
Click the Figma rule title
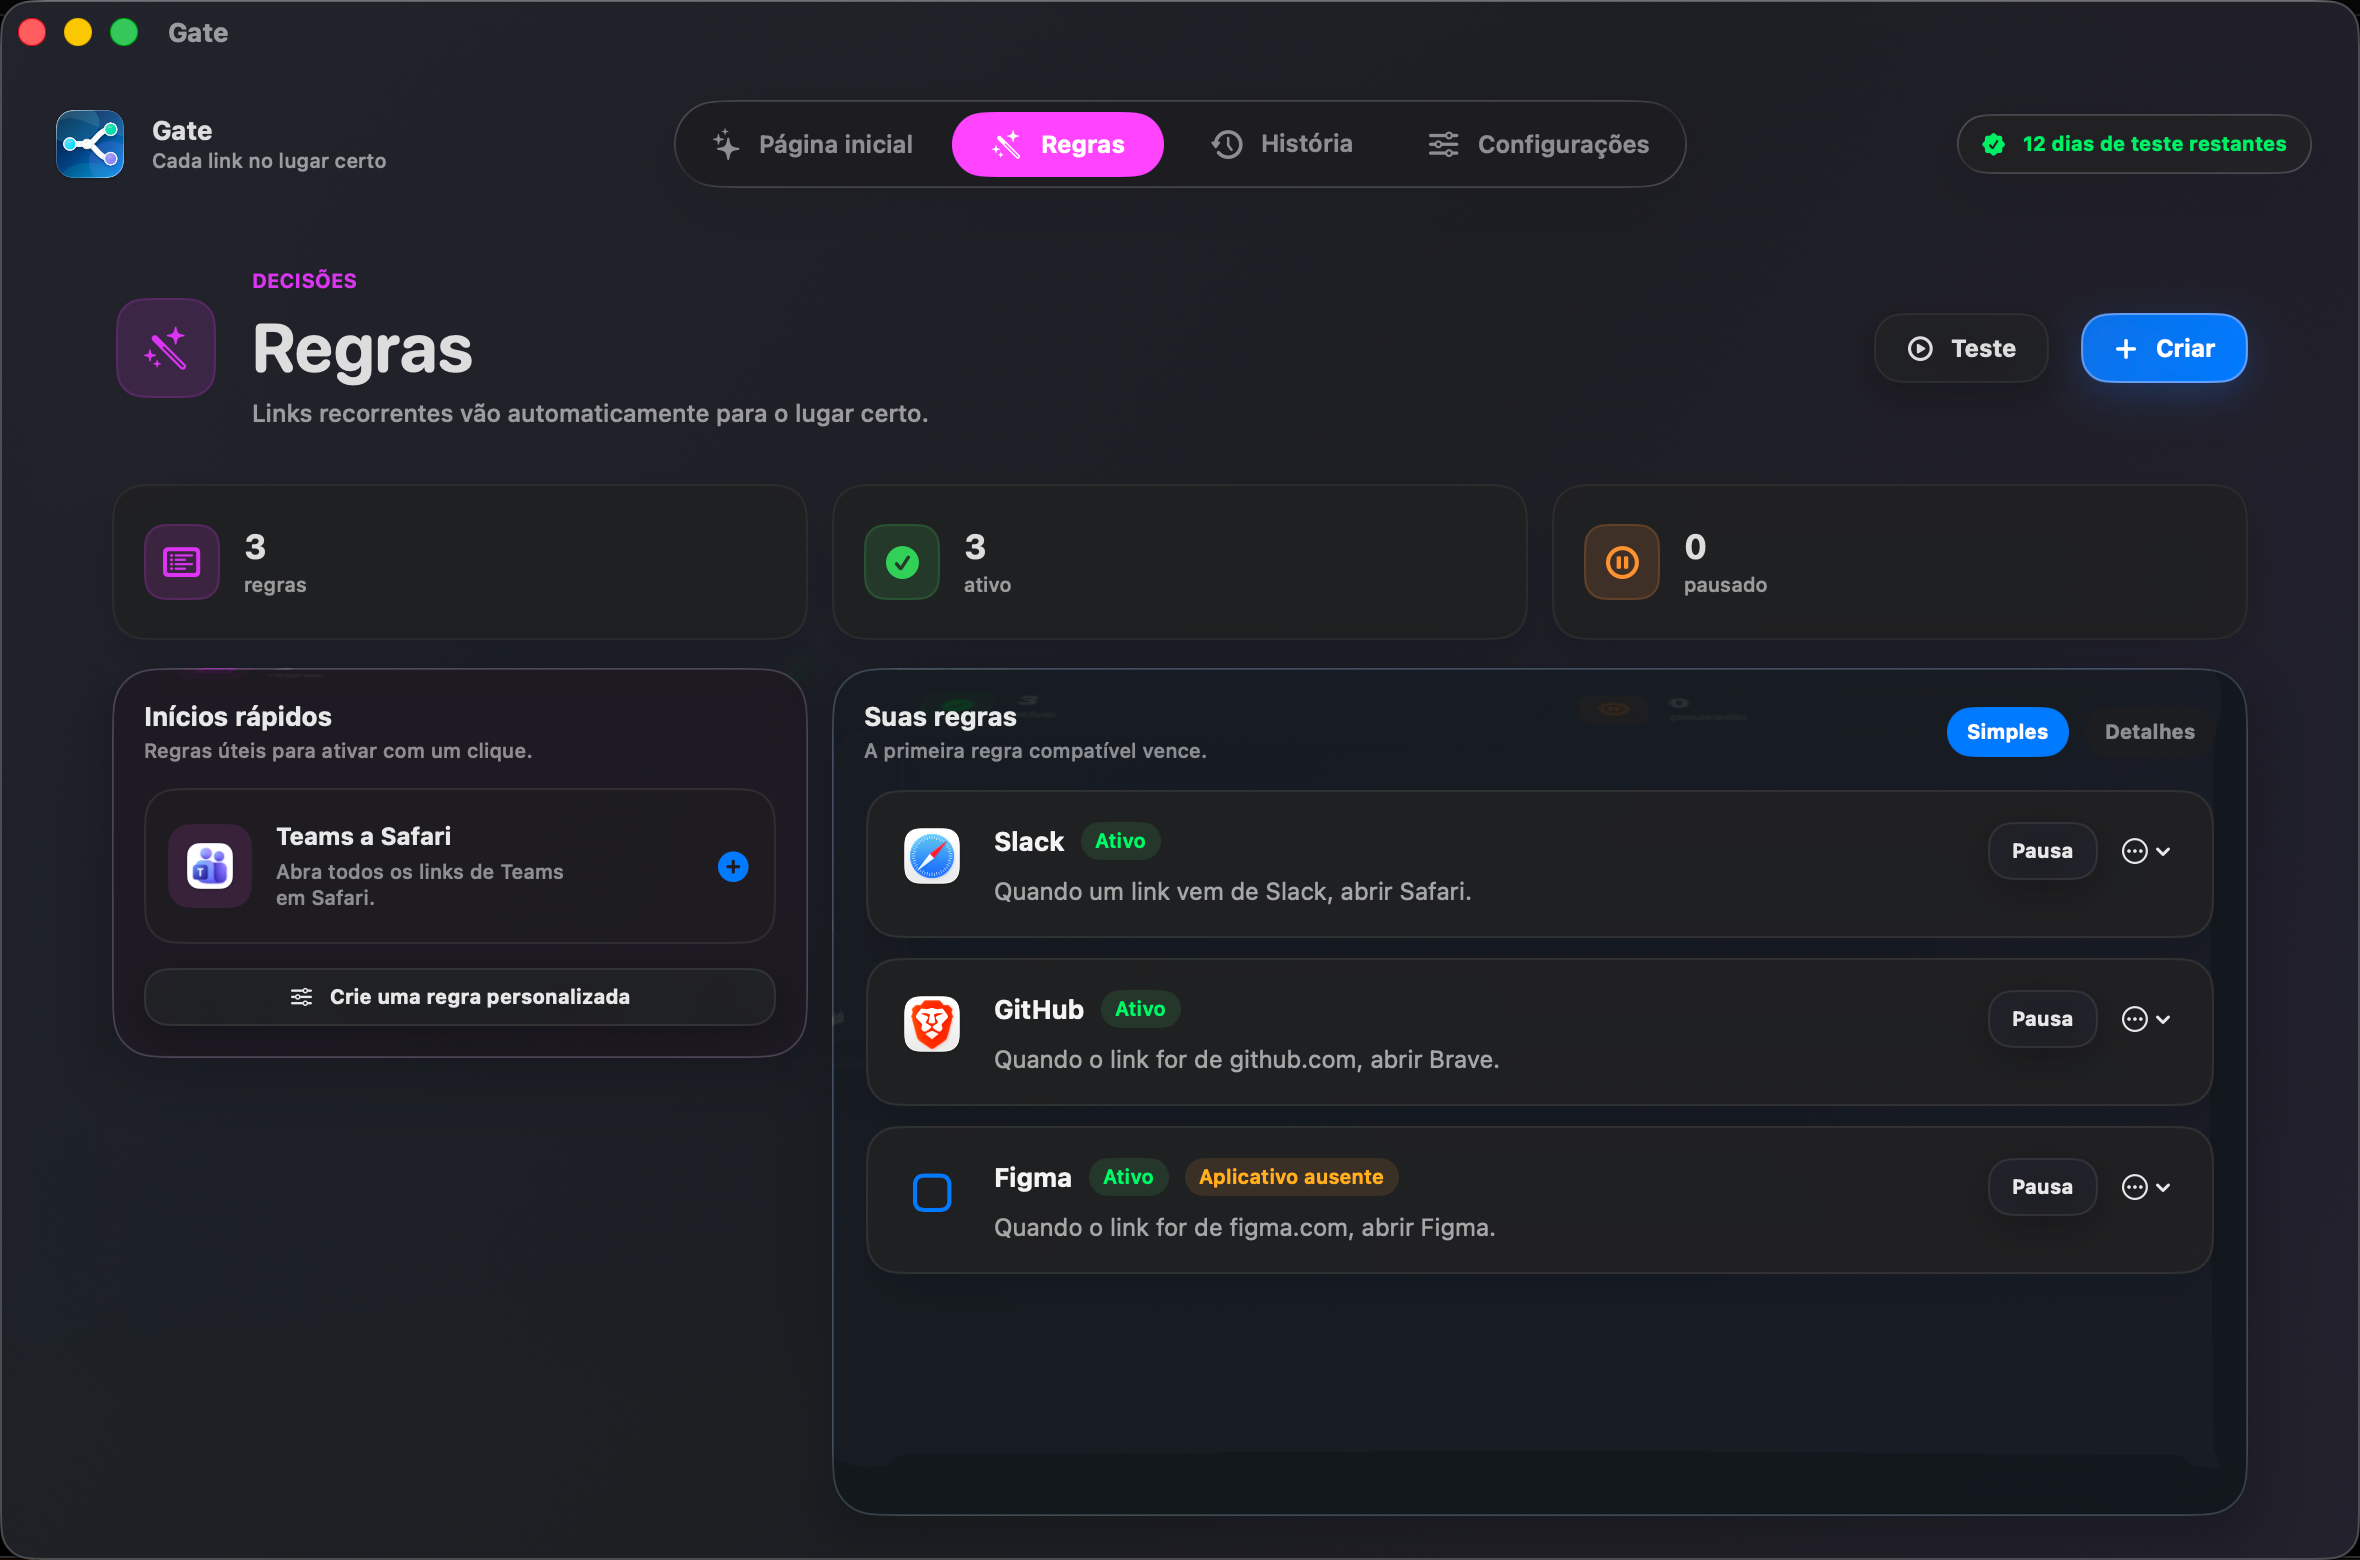coord(1033,1178)
